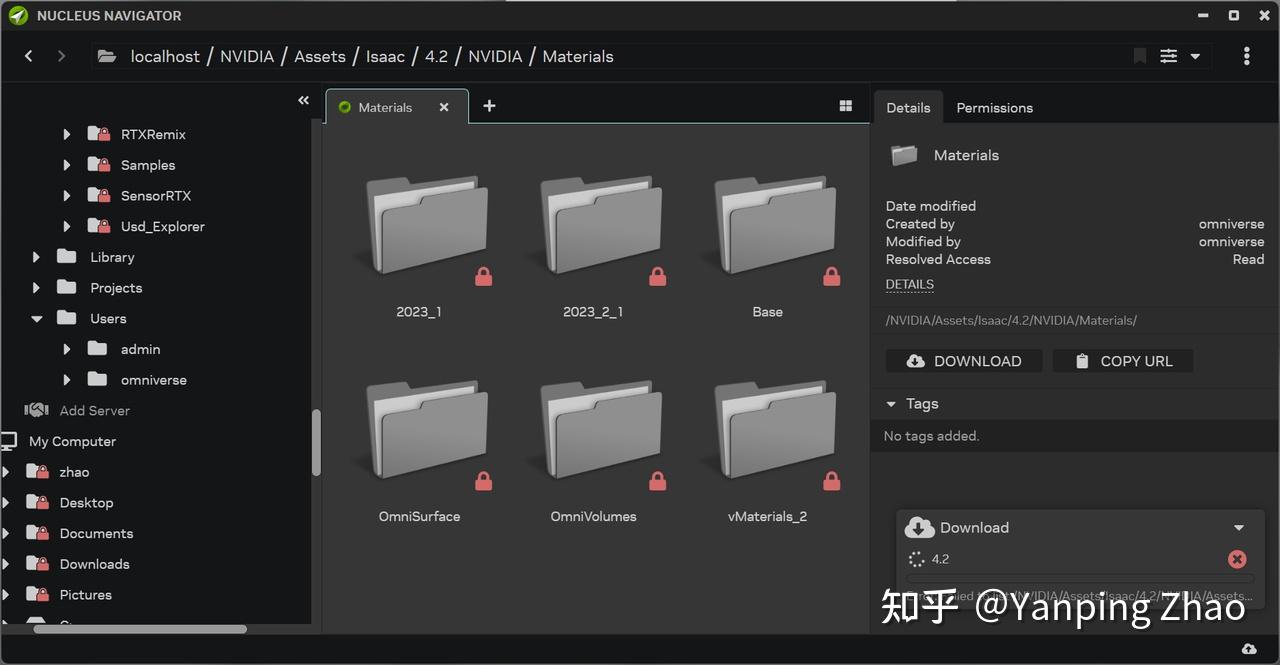This screenshot has width=1280, height=665.
Task: Bookmark the current Materials location
Action: coord(1139,56)
